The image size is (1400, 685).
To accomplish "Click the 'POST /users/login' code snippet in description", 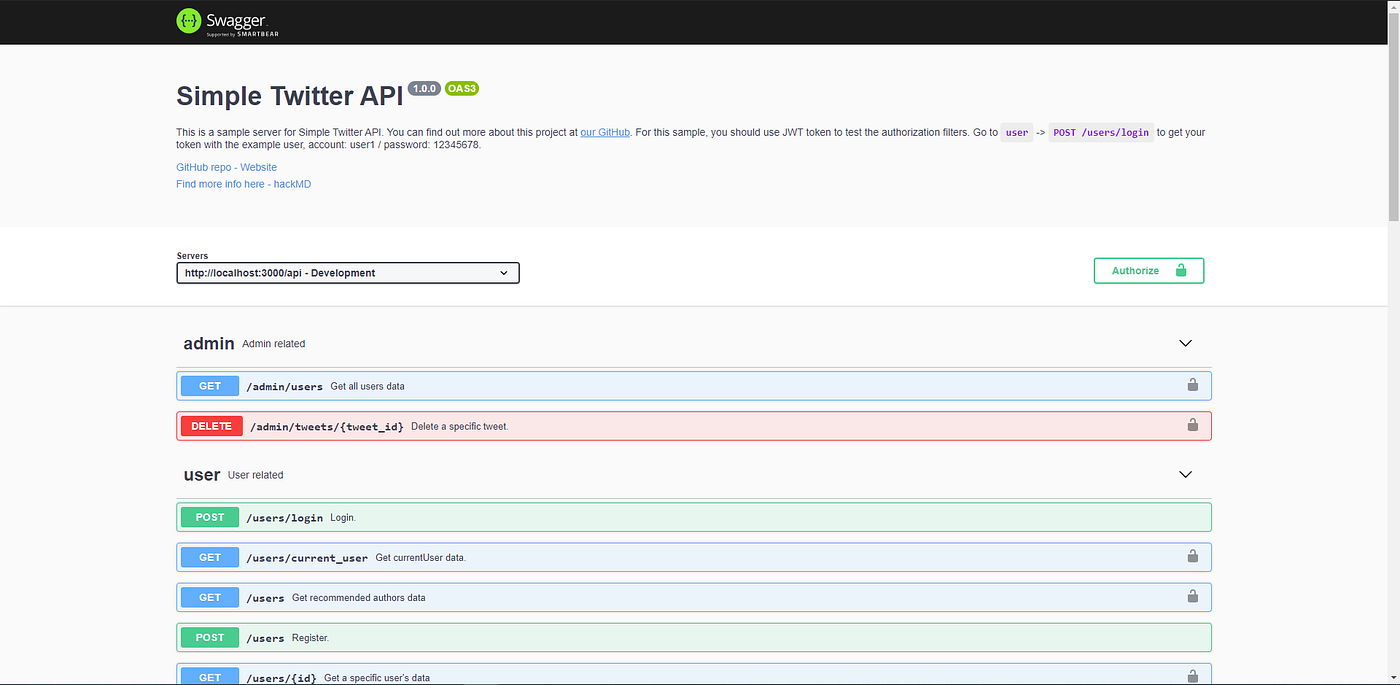I will 1101,132.
